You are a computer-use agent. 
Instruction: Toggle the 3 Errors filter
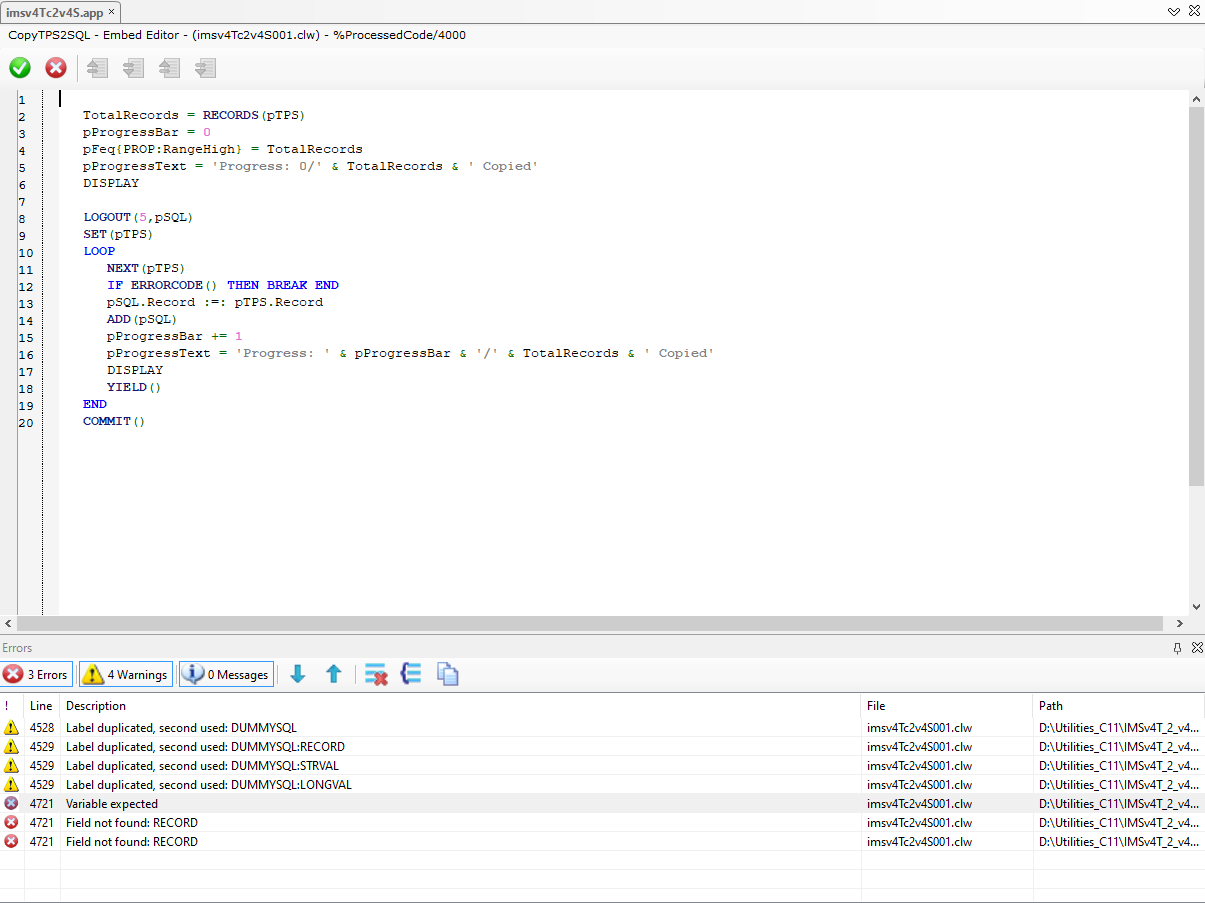[36, 675]
